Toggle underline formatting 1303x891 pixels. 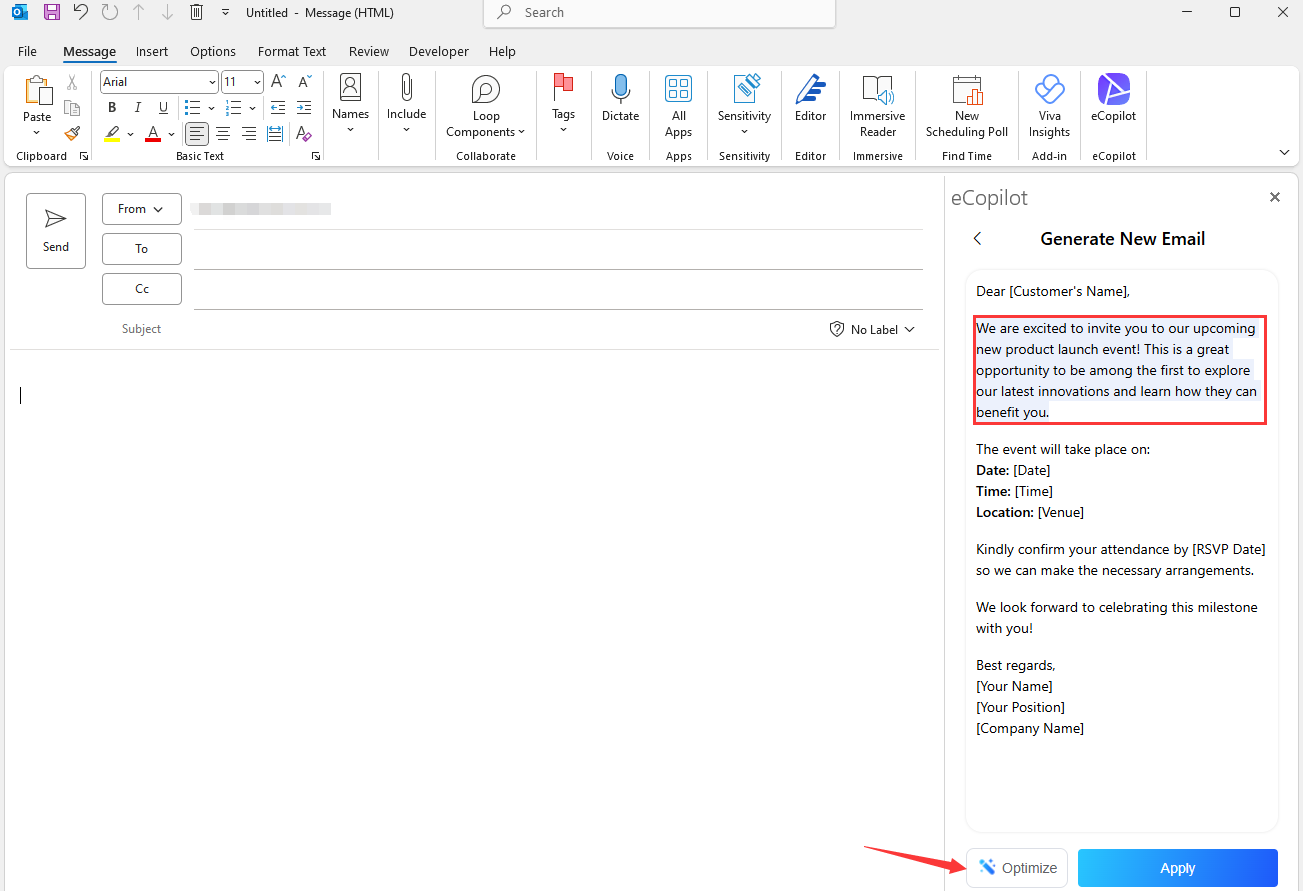[163, 107]
